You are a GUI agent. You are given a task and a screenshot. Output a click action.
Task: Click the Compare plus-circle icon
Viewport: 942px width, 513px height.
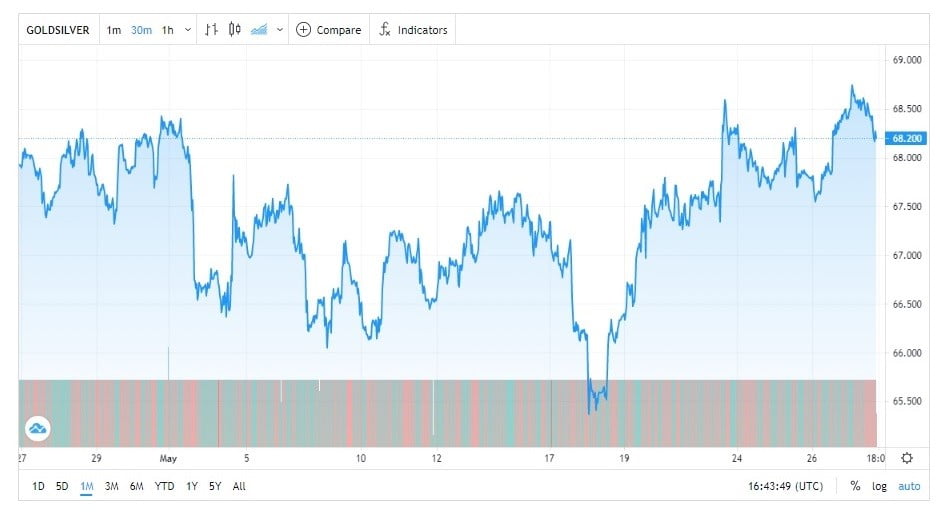click(x=304, y=30)
